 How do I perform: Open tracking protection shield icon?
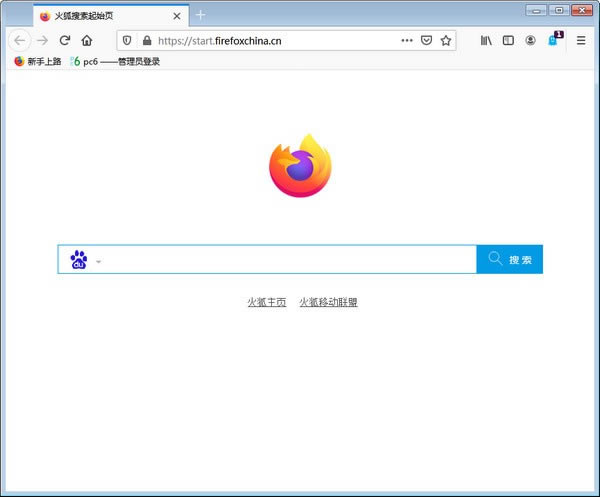(x=127, y=41)
